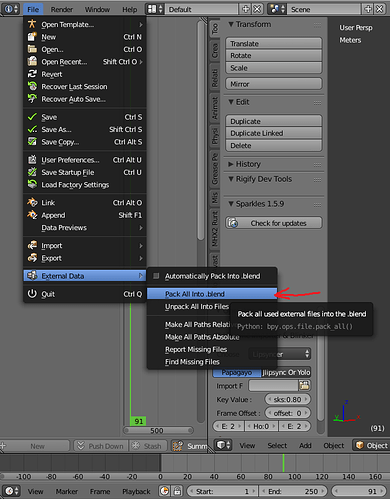Open the scene browse icon
390x499 pixels.
(x=277, y=9)
